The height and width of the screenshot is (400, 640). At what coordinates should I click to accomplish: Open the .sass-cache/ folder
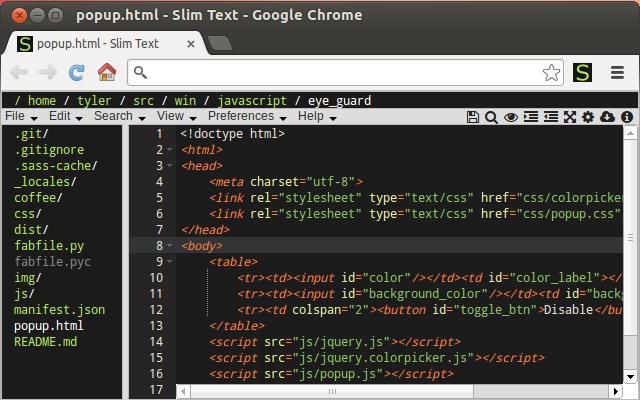56,166
